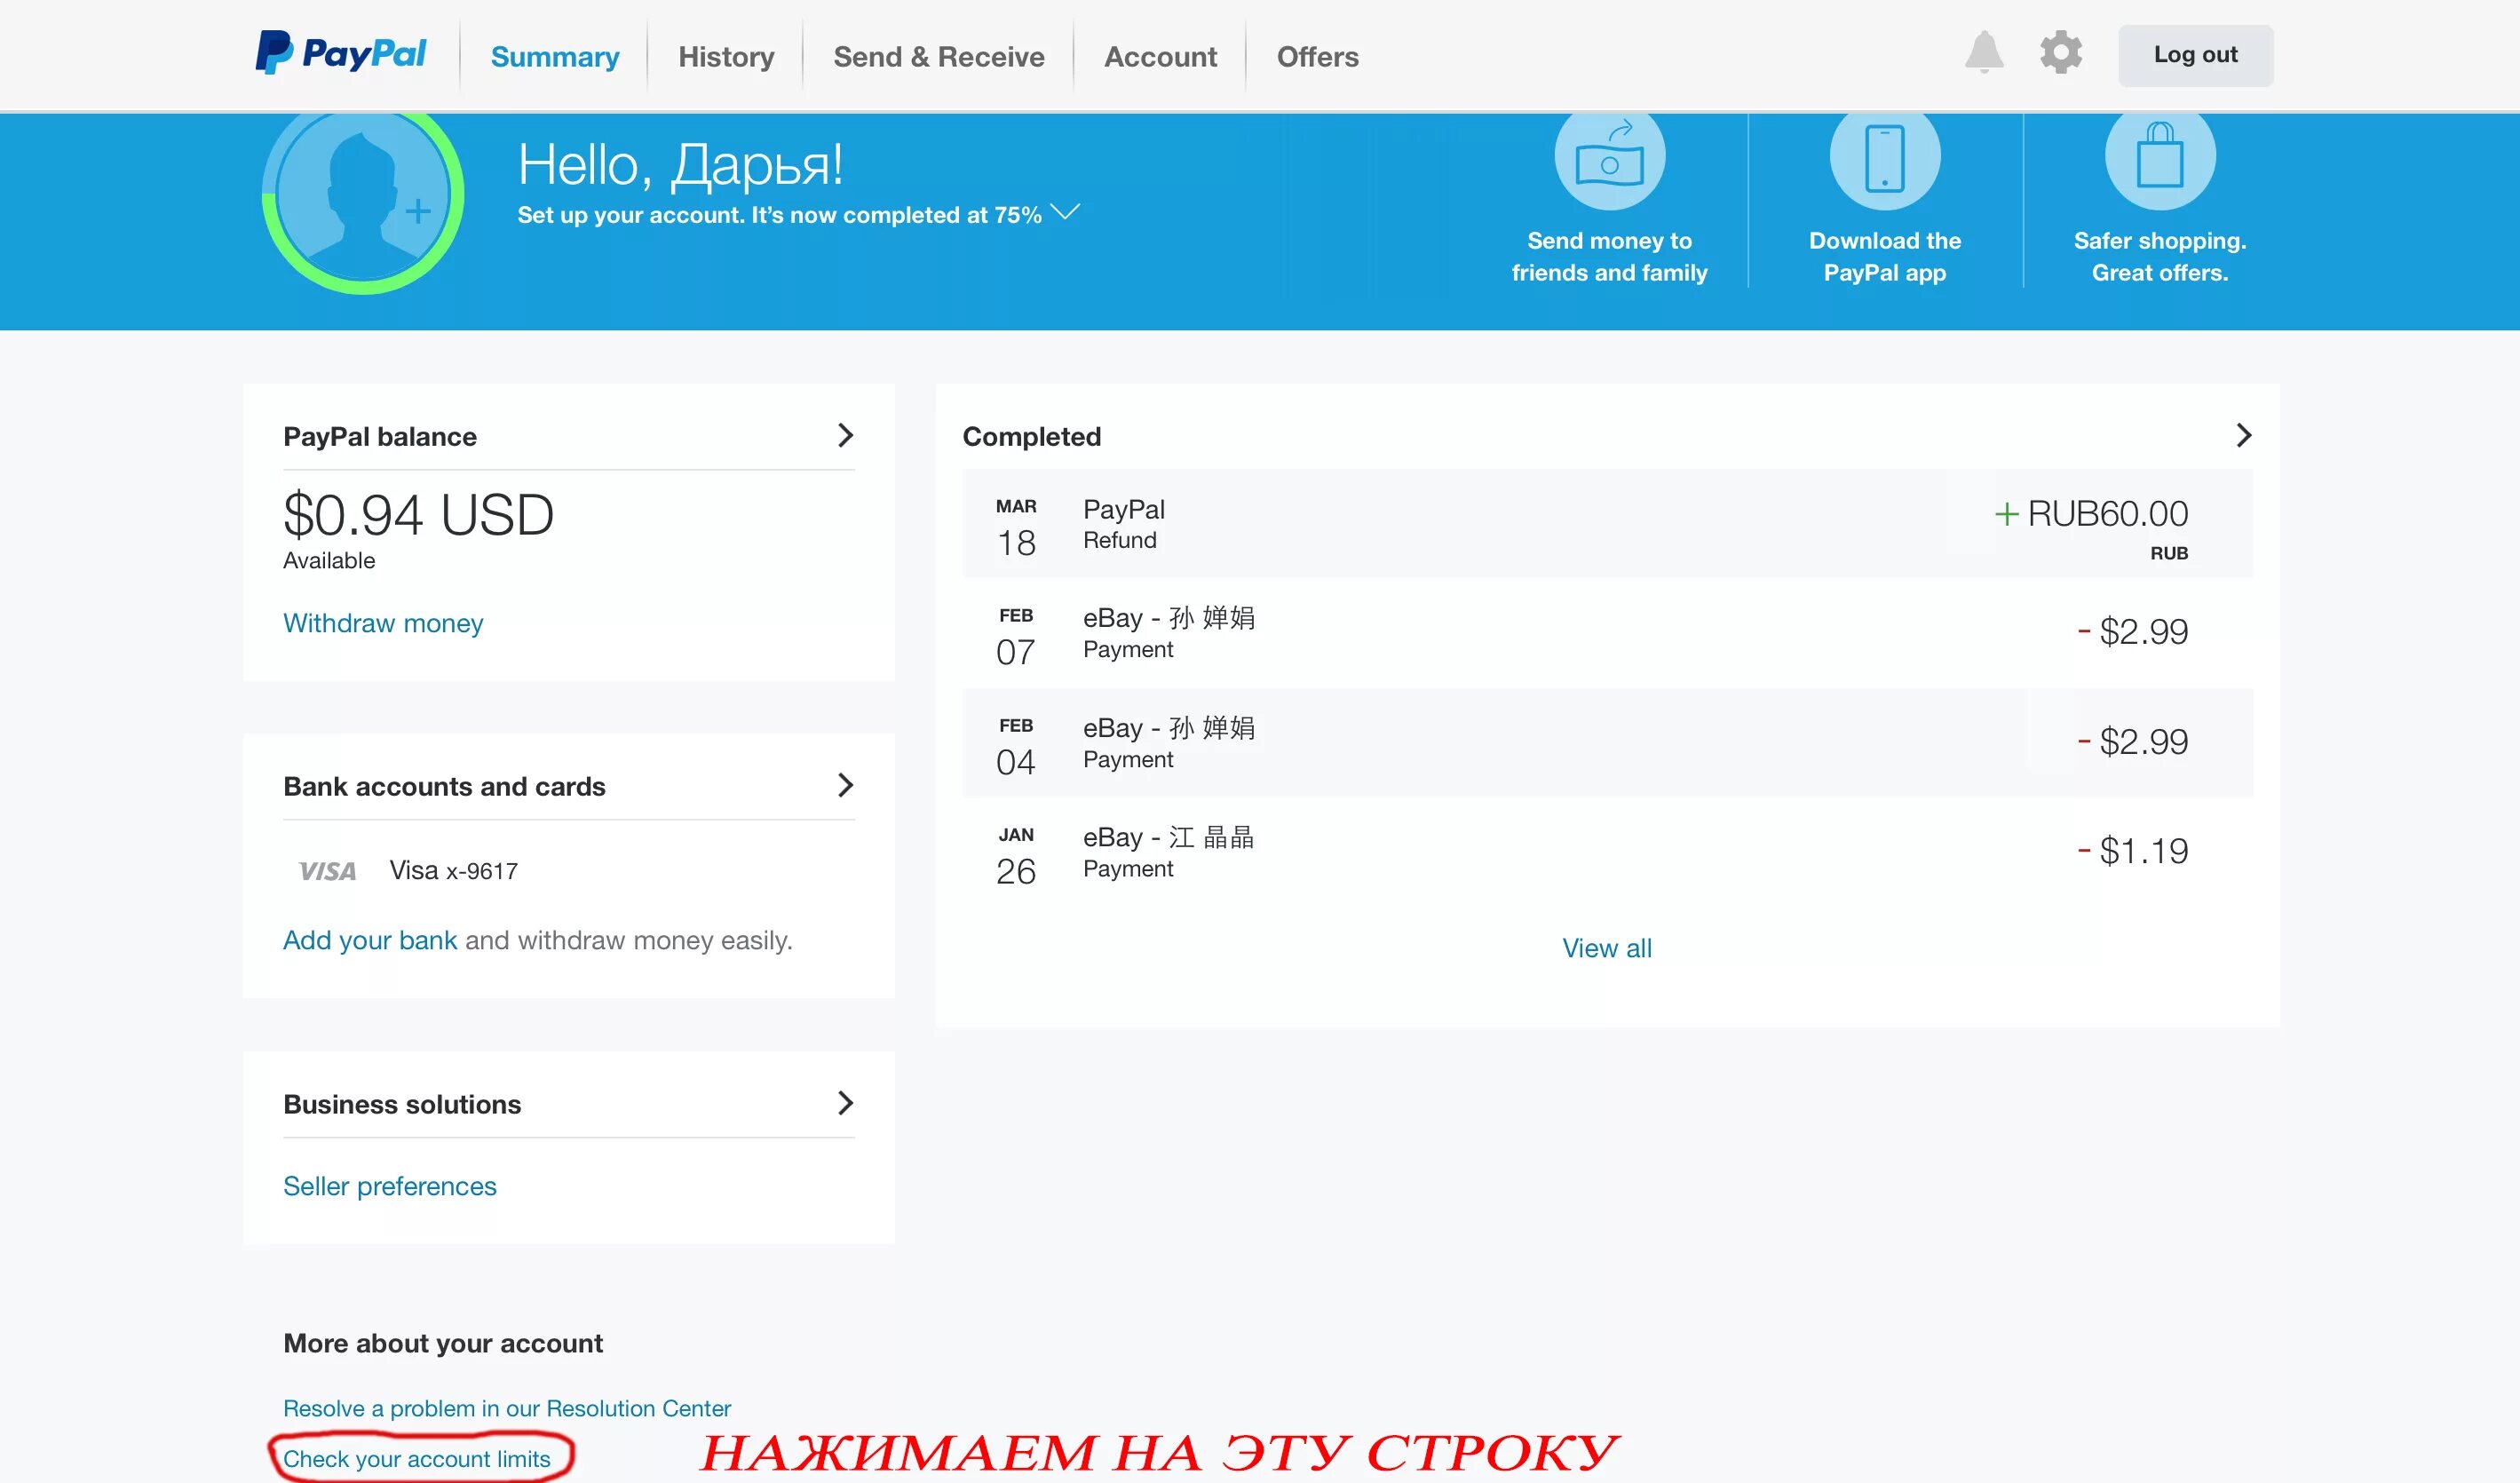Click the PayPal logo
This screenshot has height=1483, width=2520.
click(x=341, y=54)
